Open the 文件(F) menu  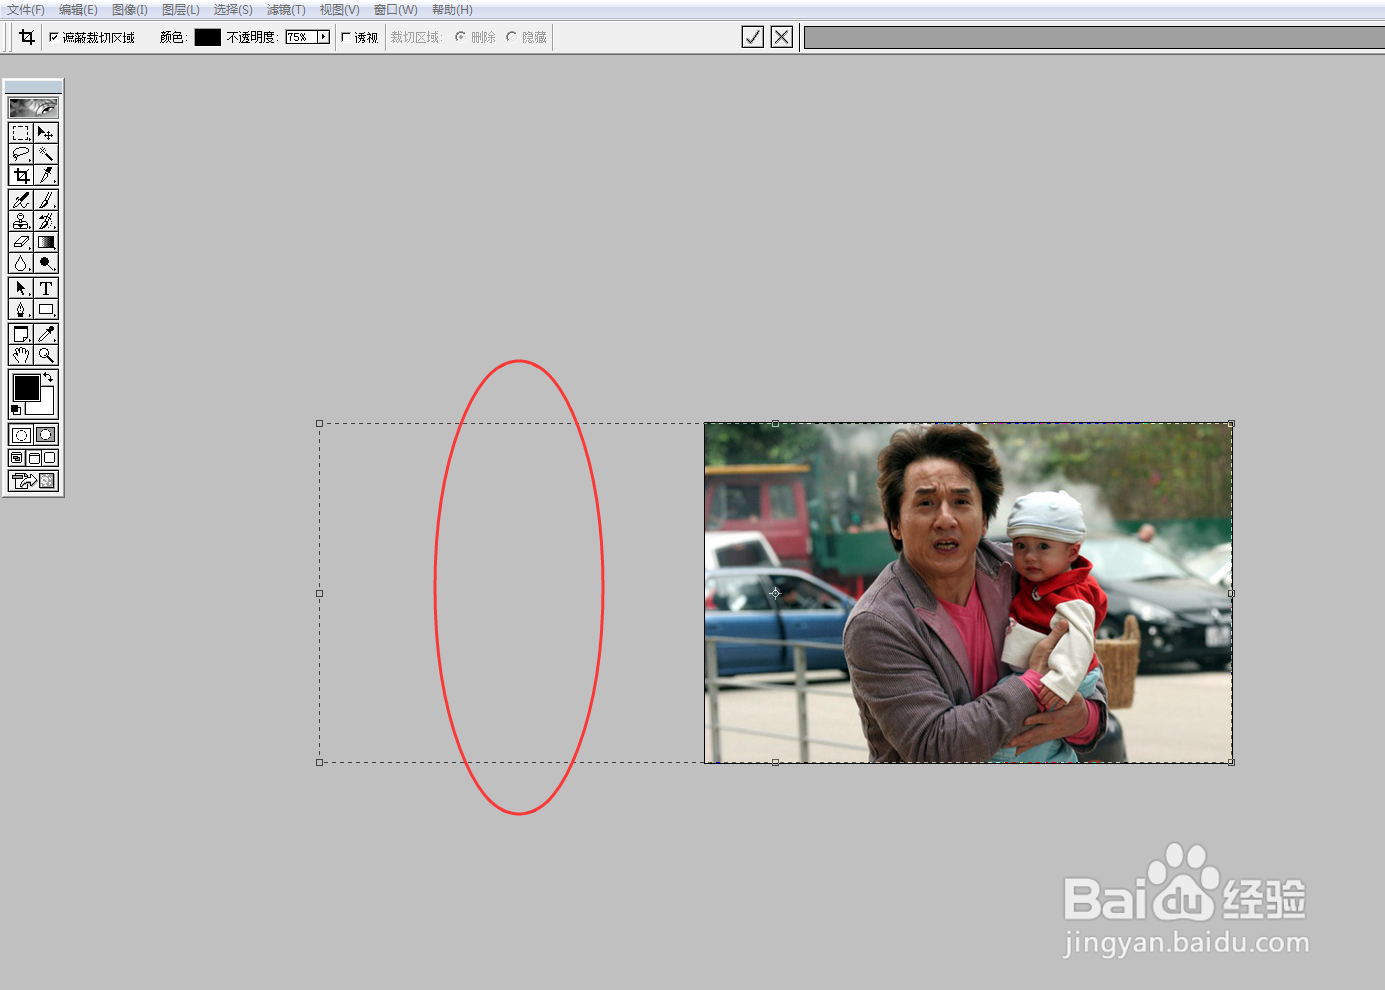(x=26, y=10)
